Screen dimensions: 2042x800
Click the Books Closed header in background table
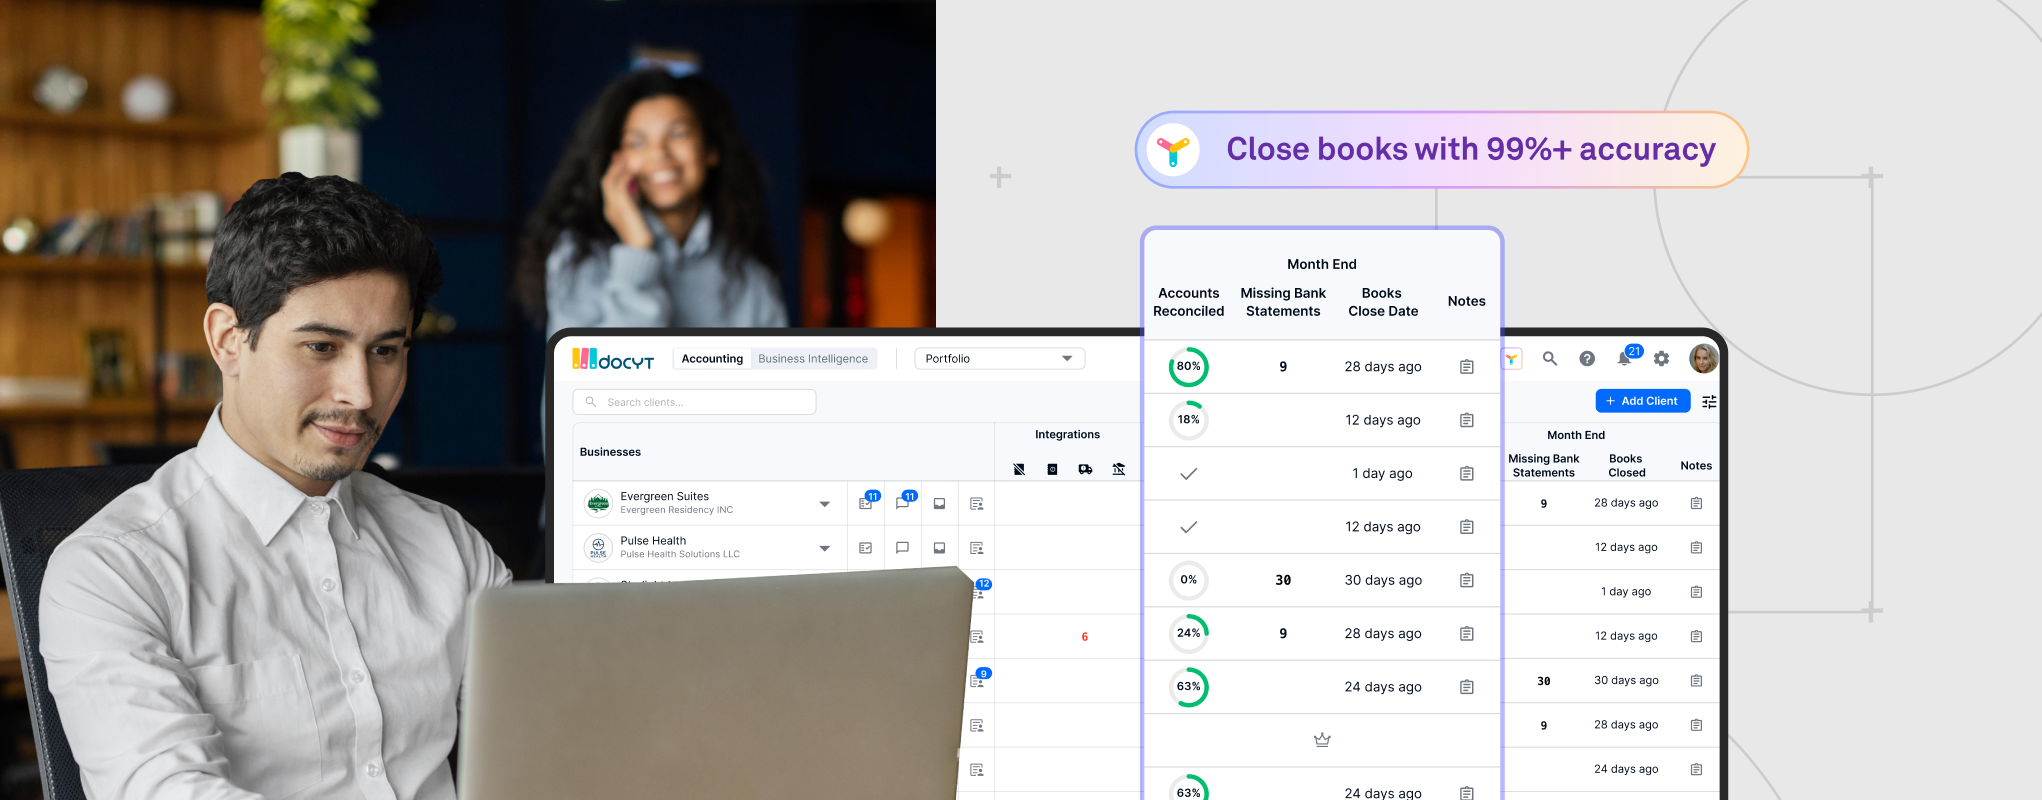[x=1626, y=466]
